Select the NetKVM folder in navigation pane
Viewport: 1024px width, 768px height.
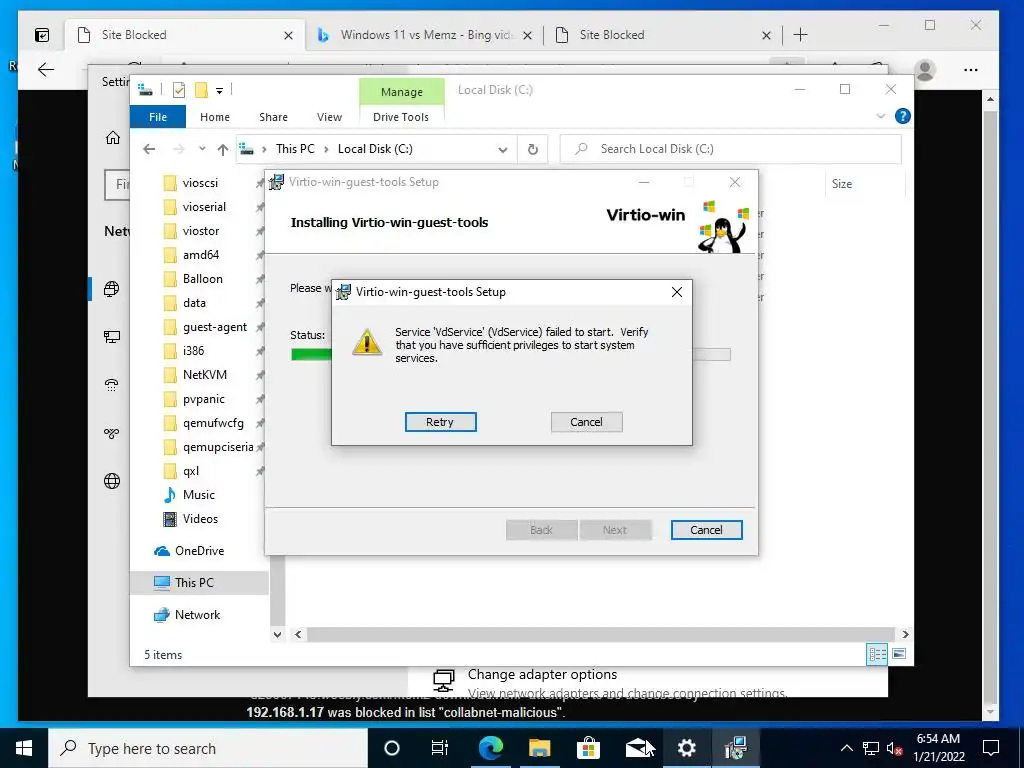204,375
